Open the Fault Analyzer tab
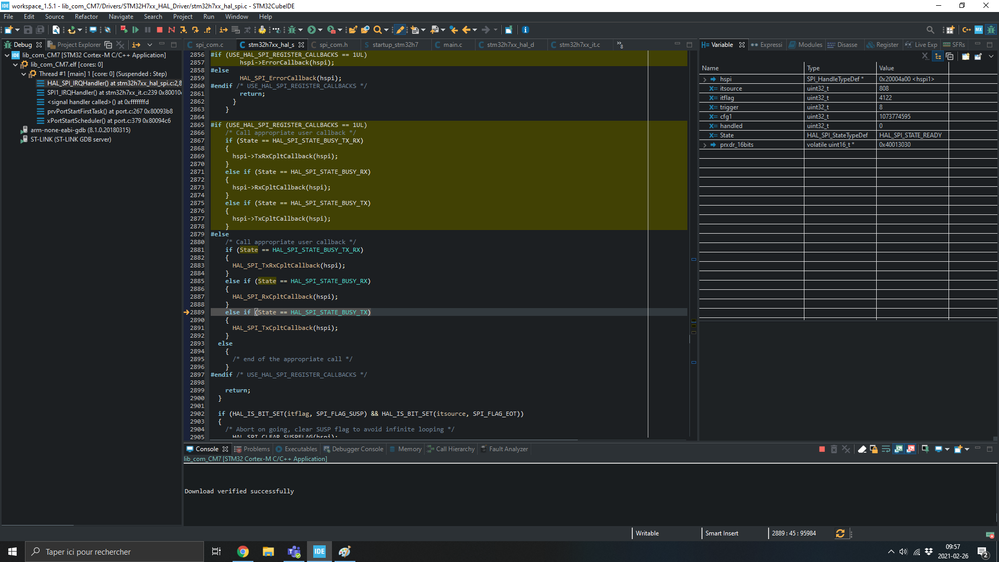The width and height of the screenshot is (999, 562). 504,449
